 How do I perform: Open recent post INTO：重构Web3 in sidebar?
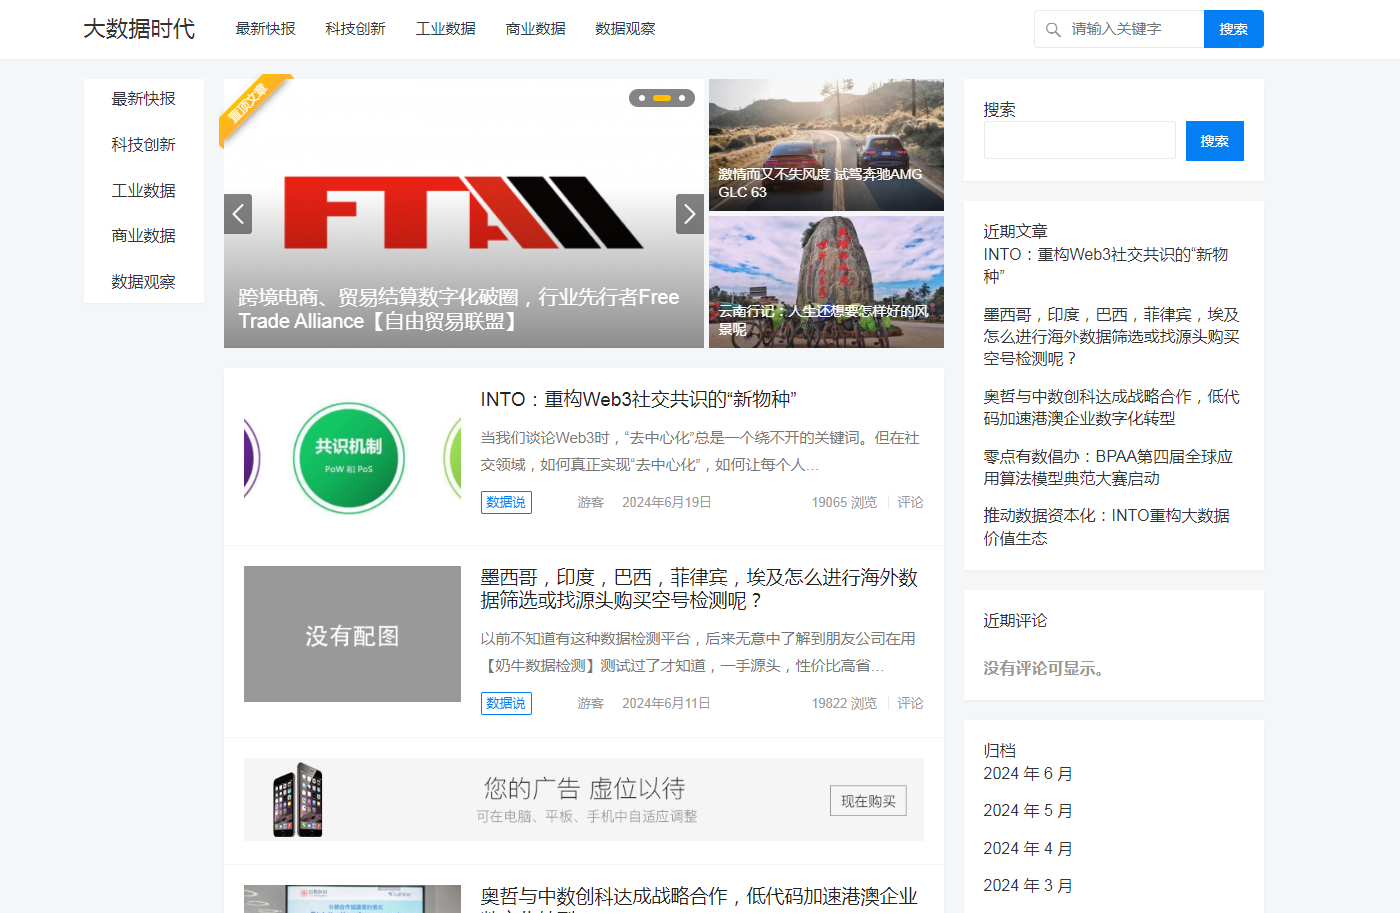coord(1106,266)
